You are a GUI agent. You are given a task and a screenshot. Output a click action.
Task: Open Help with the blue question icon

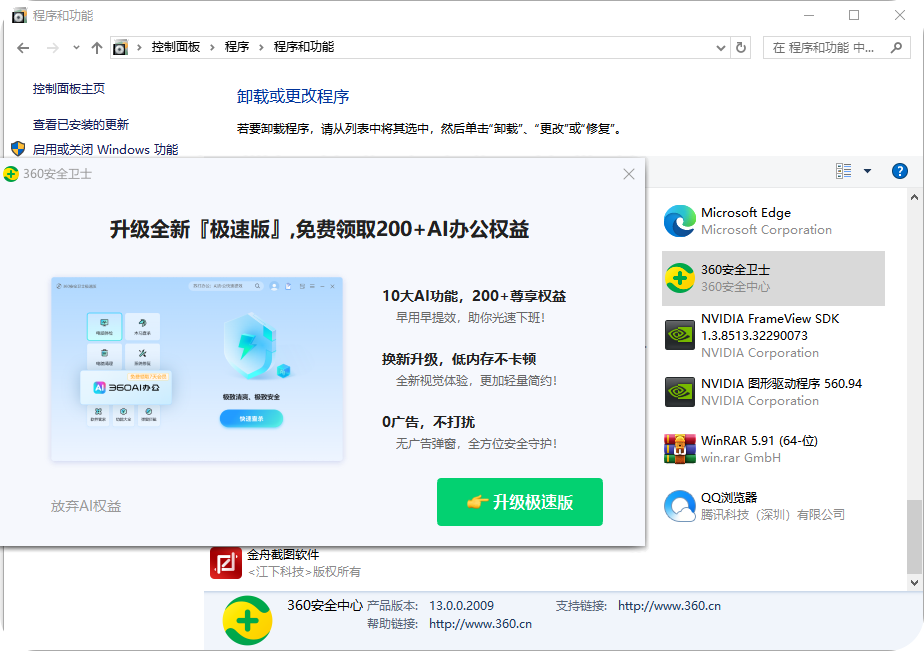(900, 171)
